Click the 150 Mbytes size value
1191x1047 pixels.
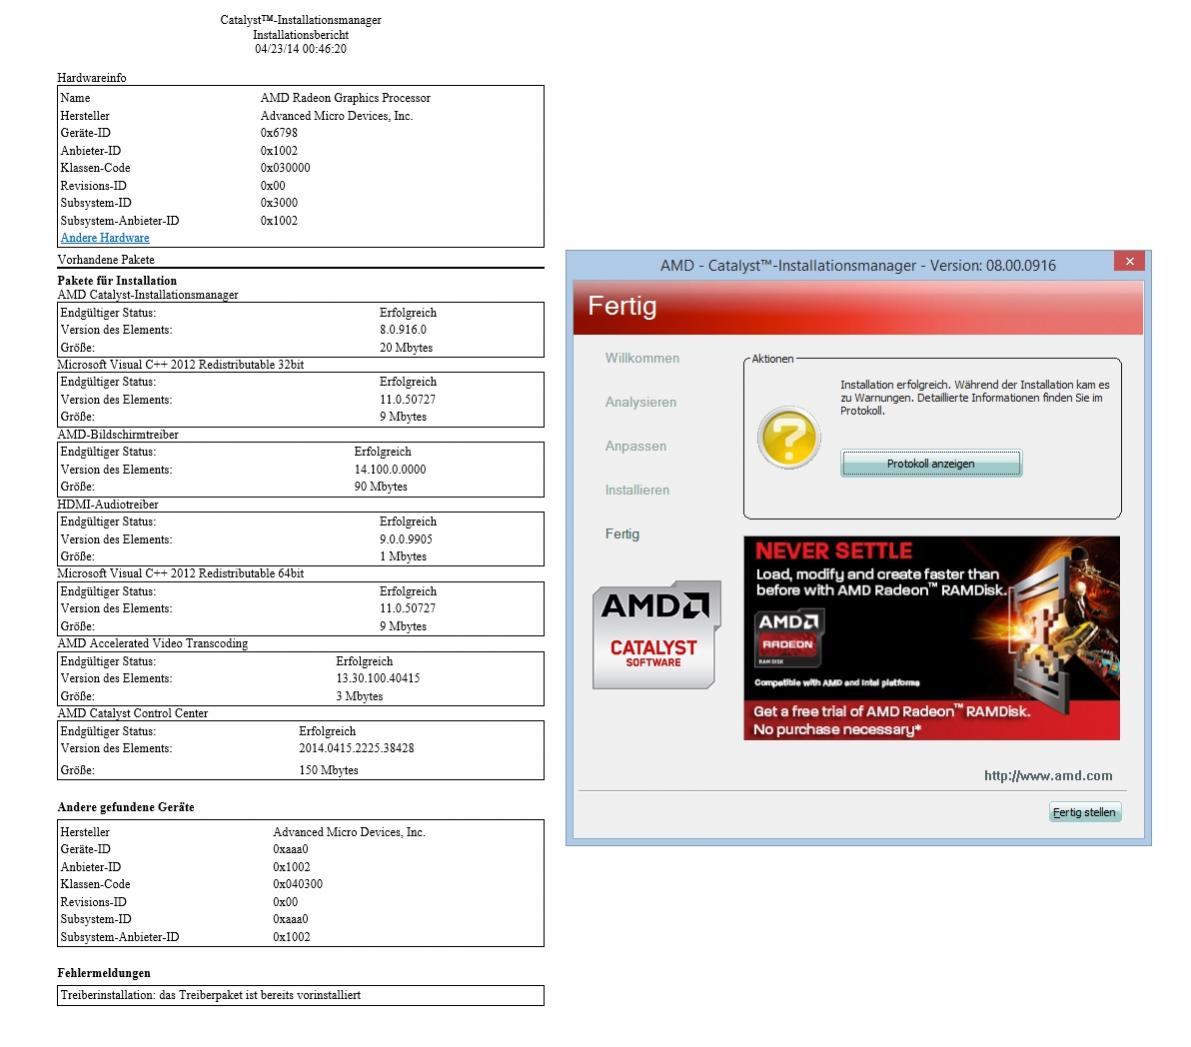tap(328, 770)
